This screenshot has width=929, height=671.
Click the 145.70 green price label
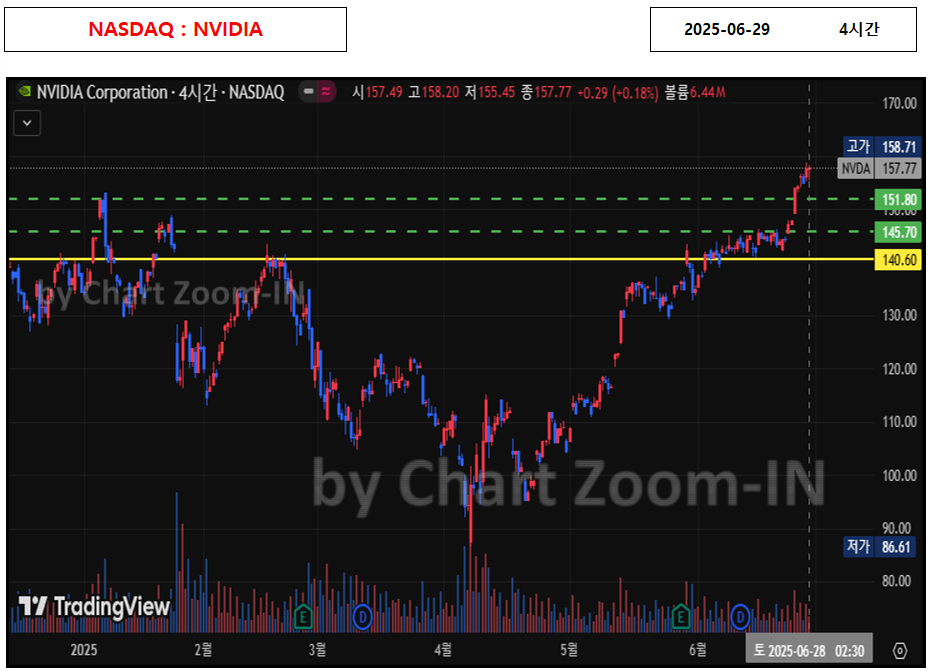(x=898, y=232)
